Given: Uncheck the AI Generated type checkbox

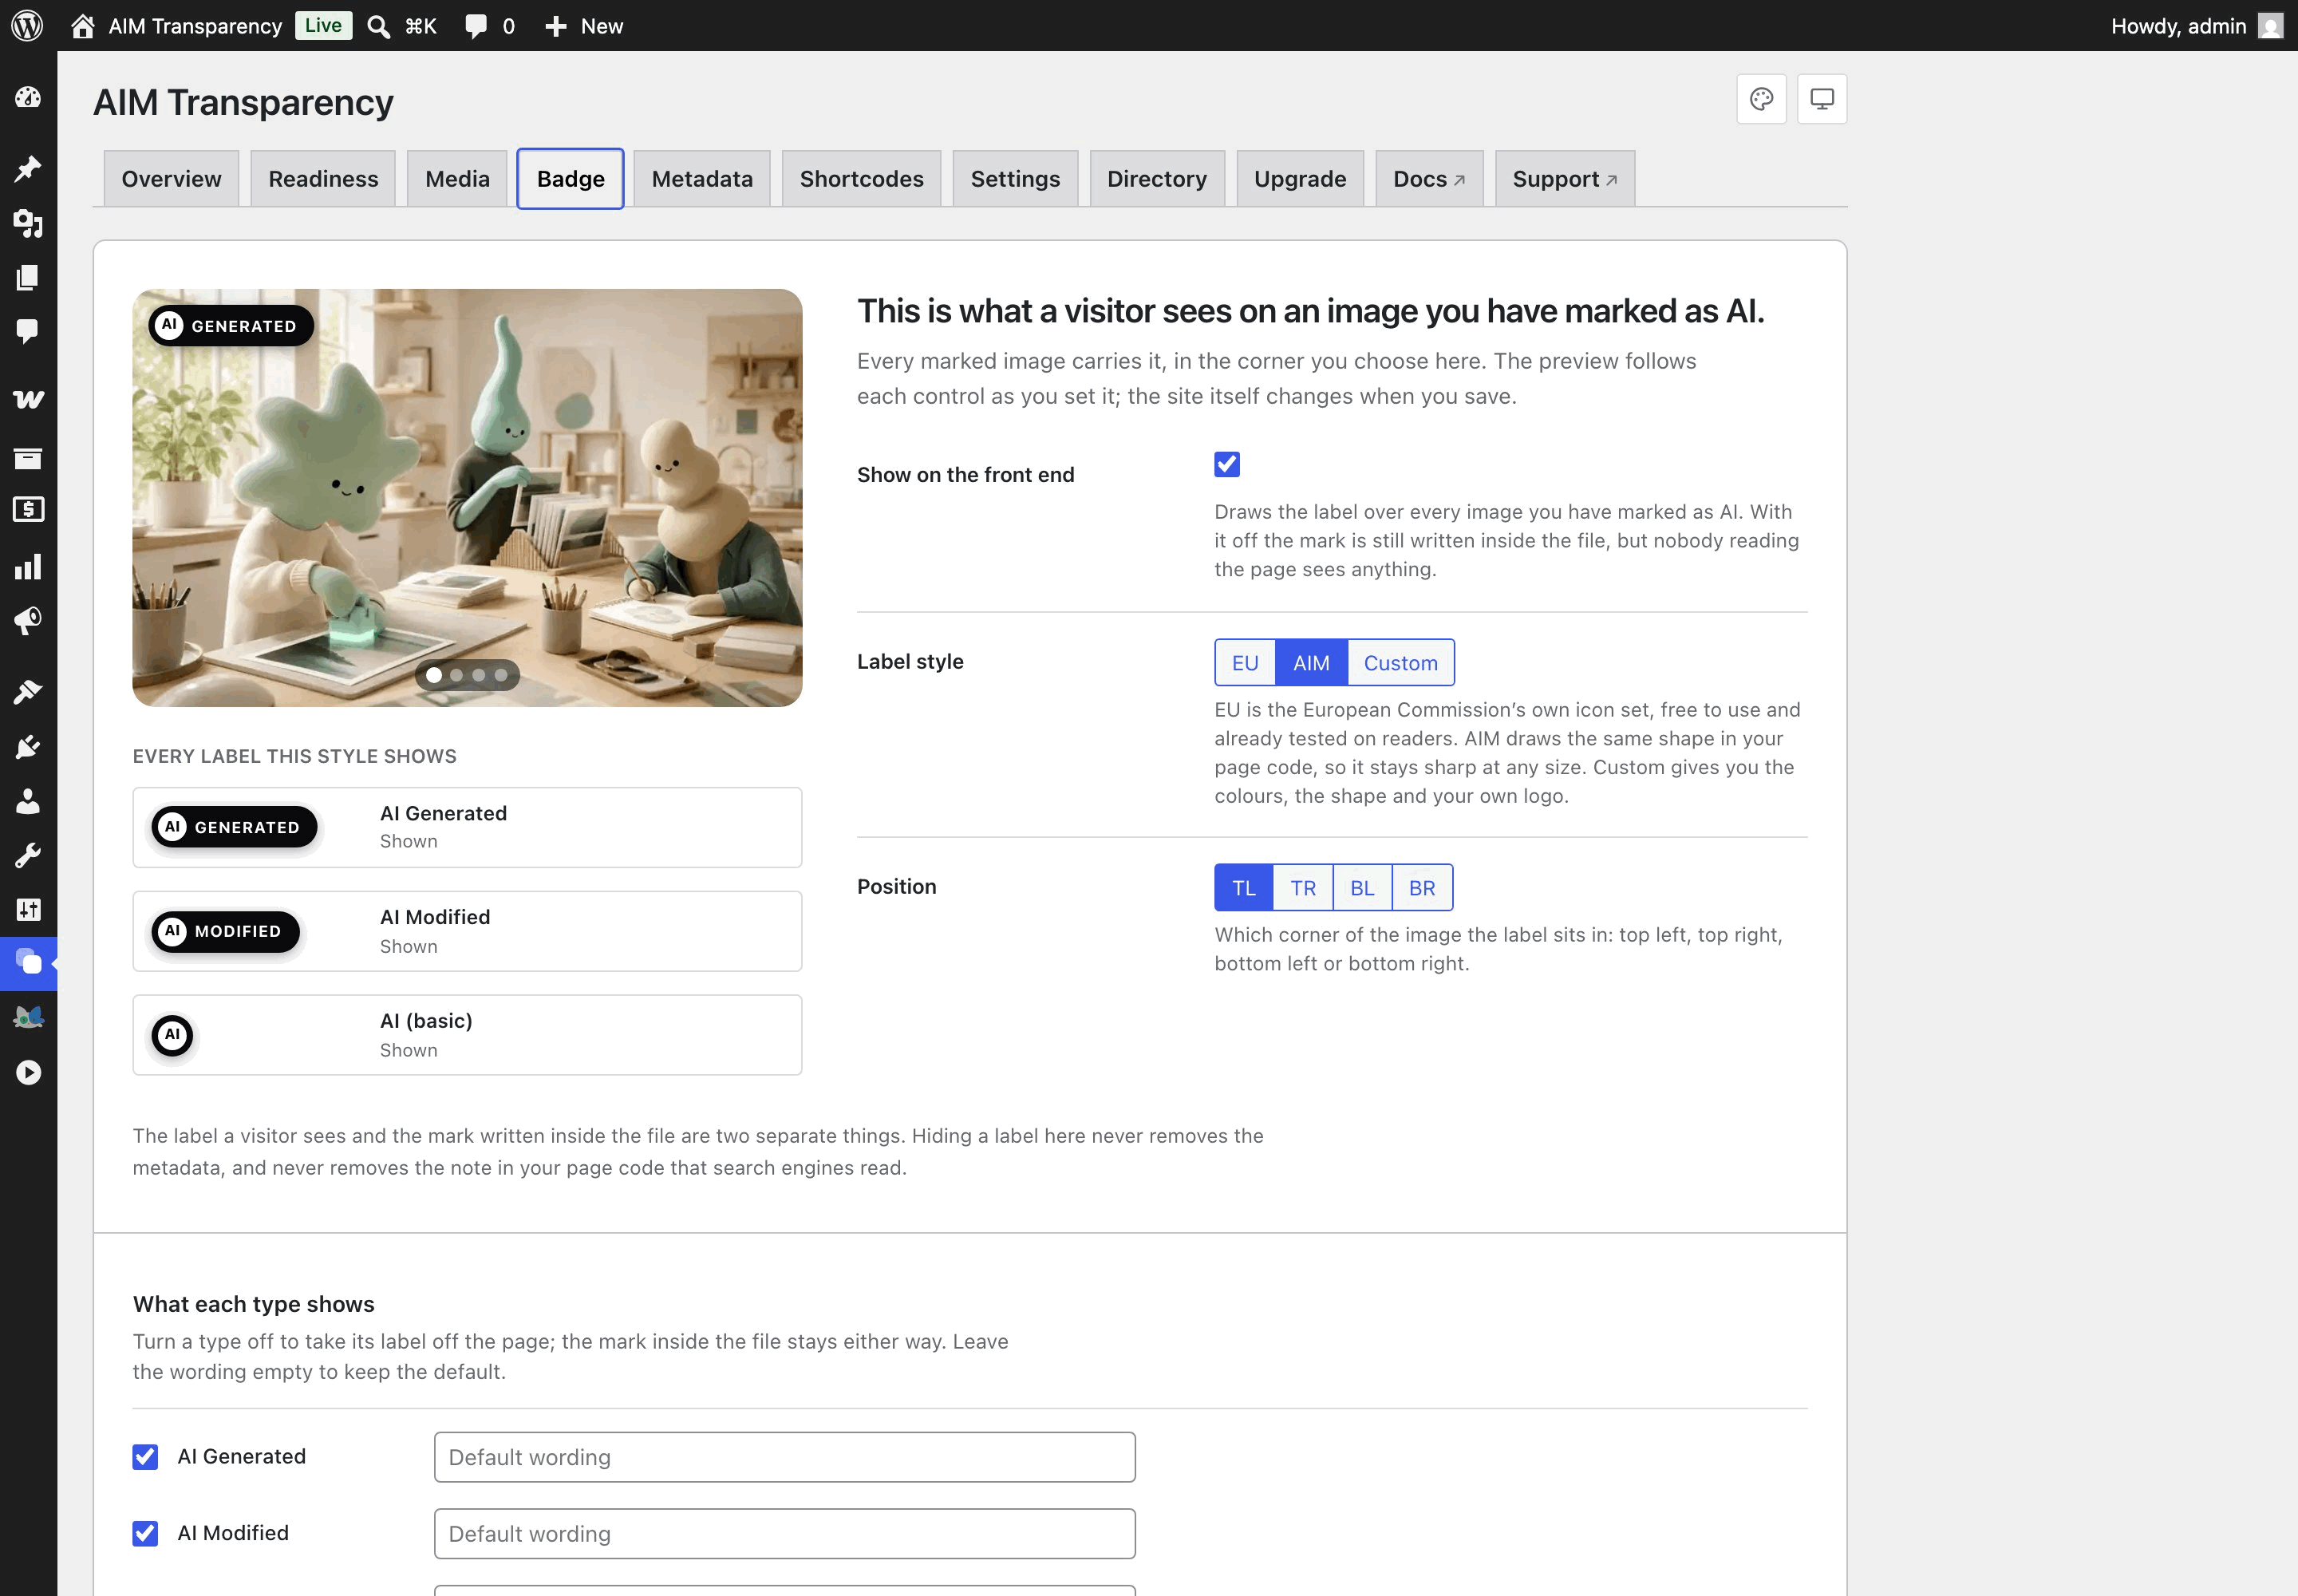Looking at the screenshot, I should pos(145,1457).
